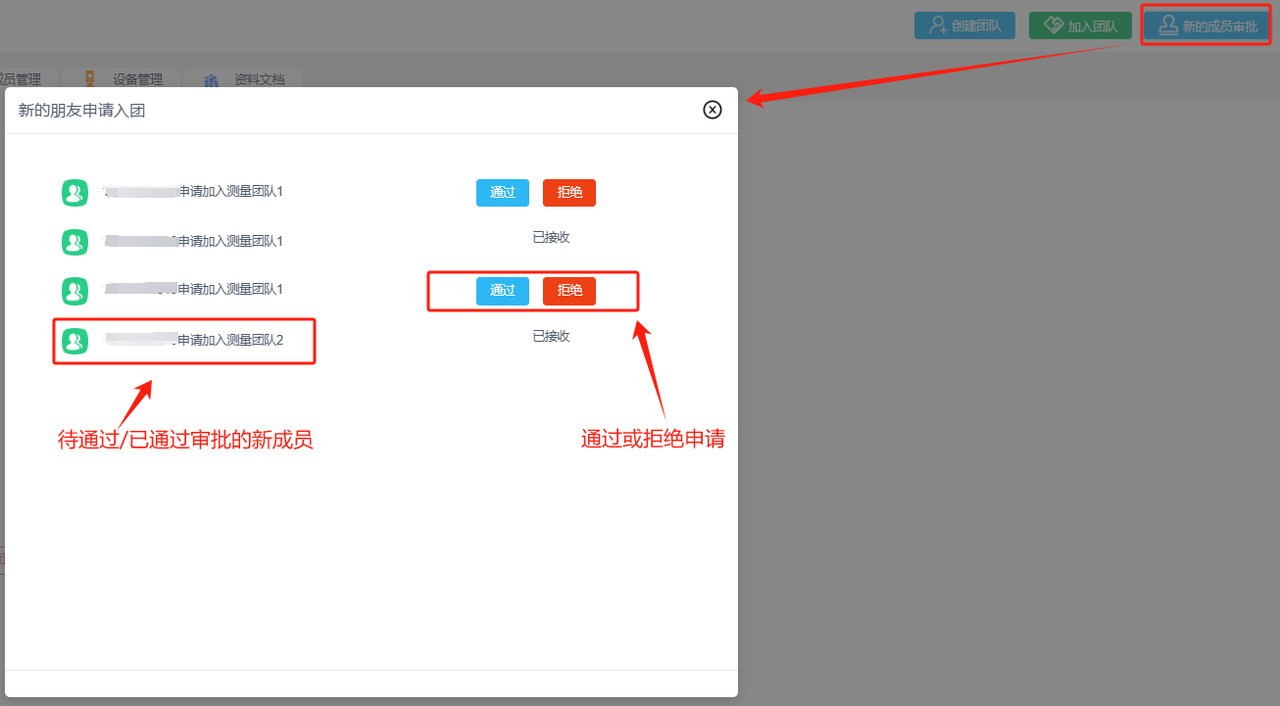This screenshot has height=706, width=1280.
Task: Click the green 加入团队 button
Action: (x=1080, y=26)
